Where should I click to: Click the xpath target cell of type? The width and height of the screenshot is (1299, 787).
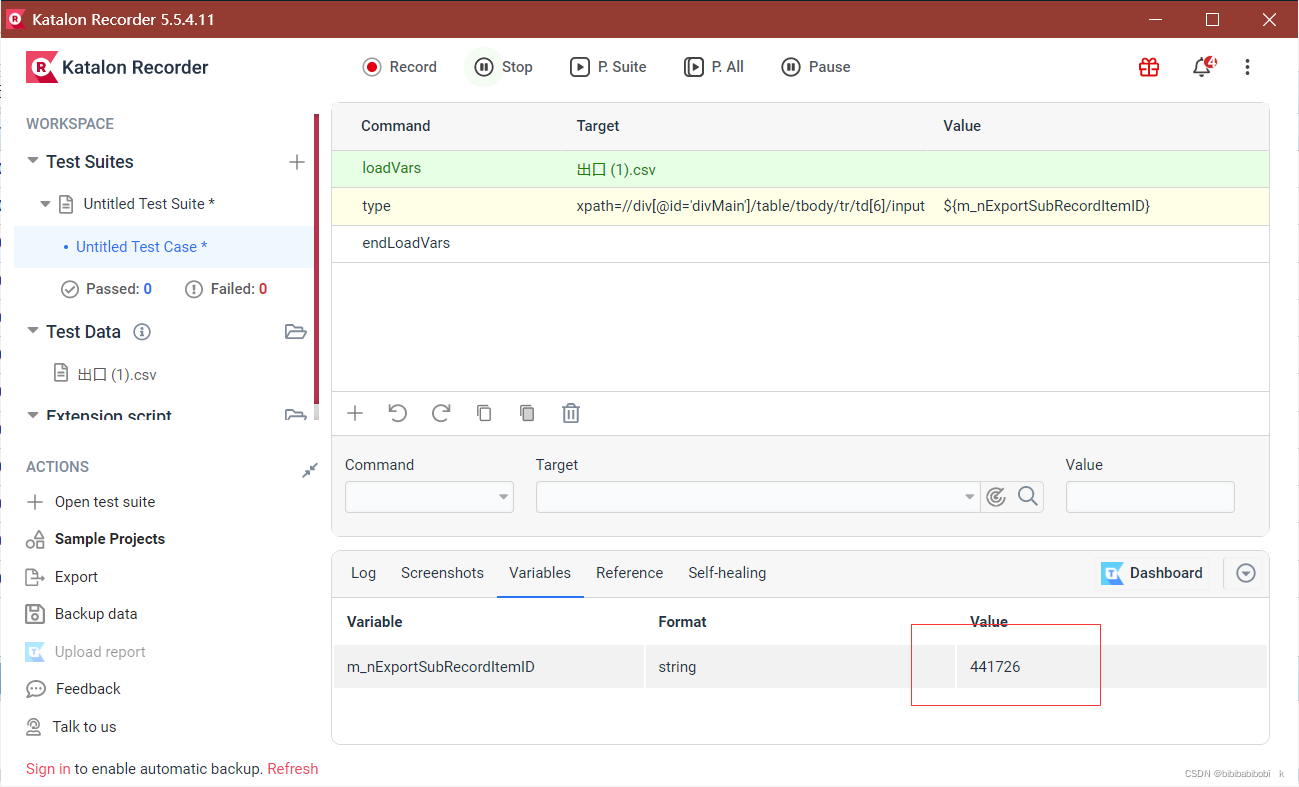tap(751, 206)
